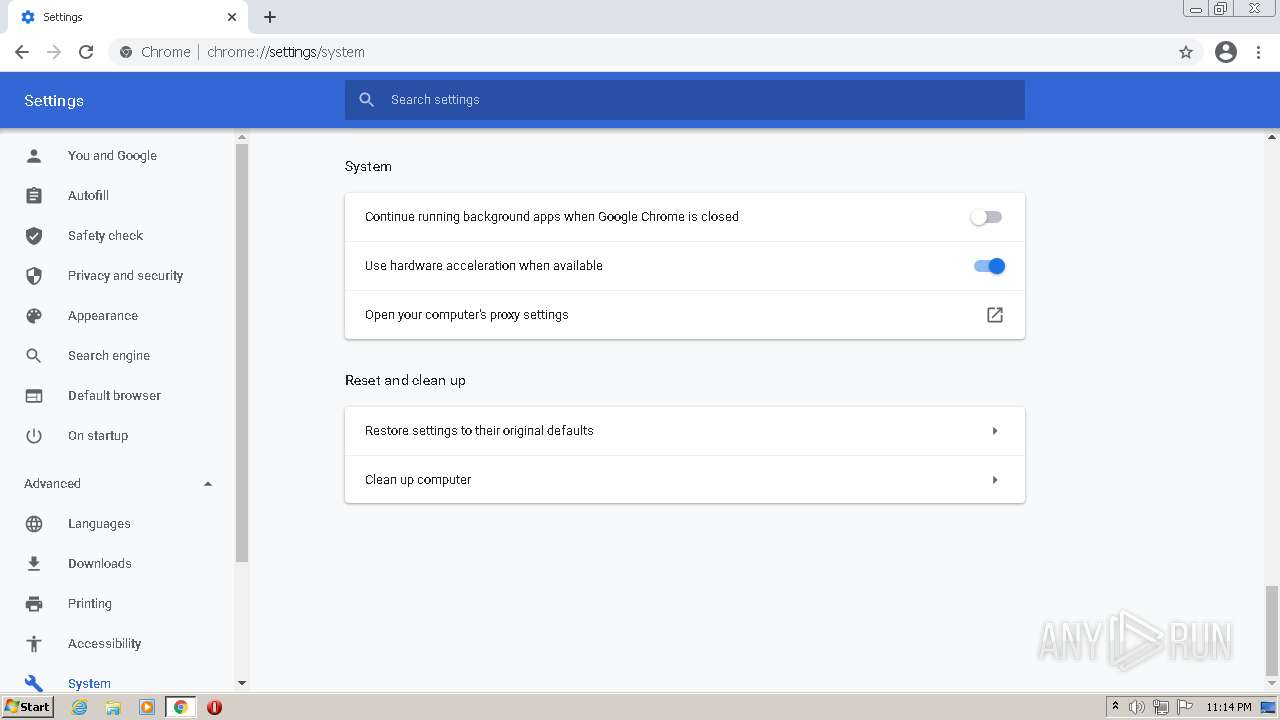This screenshot has height=720, width=1280.
Task: Click the back navigation arrow
Action: click(x=22, y=52)
